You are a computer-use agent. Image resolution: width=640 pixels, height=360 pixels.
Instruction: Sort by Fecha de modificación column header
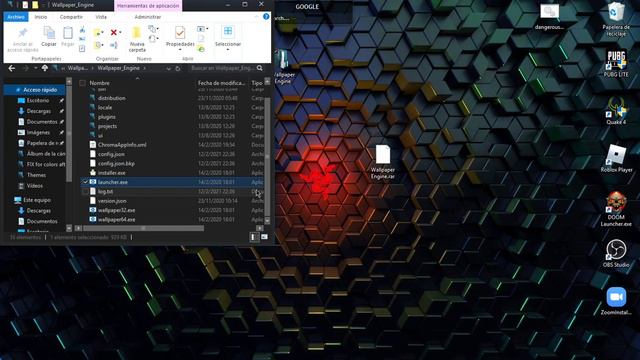[221, 83]
